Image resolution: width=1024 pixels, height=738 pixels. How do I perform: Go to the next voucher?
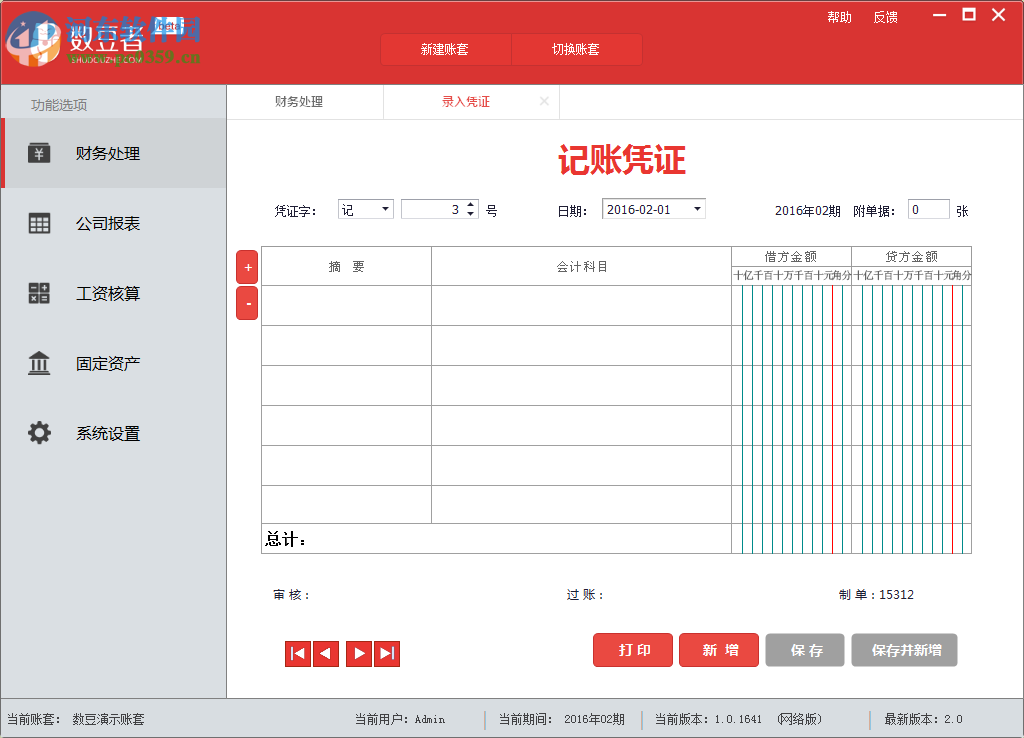pyautogui.click(x=359, y=653)
